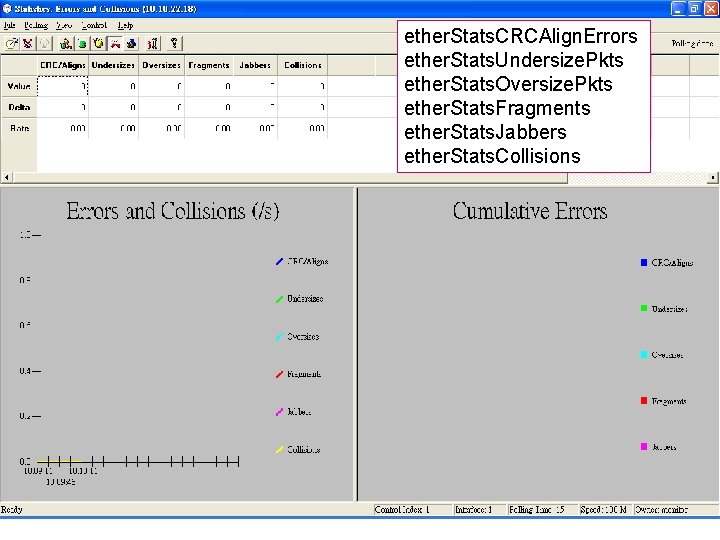Viewport: 720px width, 540px height.
Task: Click cyan Oversizes legend line in rate chart
Action: click(279, 337)
